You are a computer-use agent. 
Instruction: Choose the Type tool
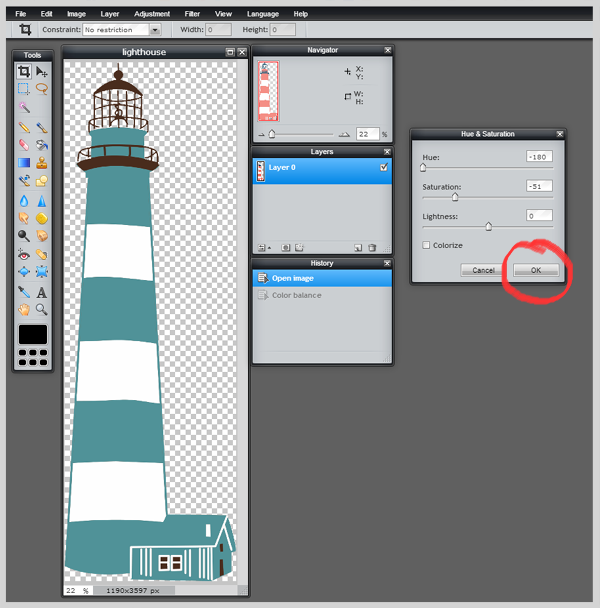pos(41,292)
